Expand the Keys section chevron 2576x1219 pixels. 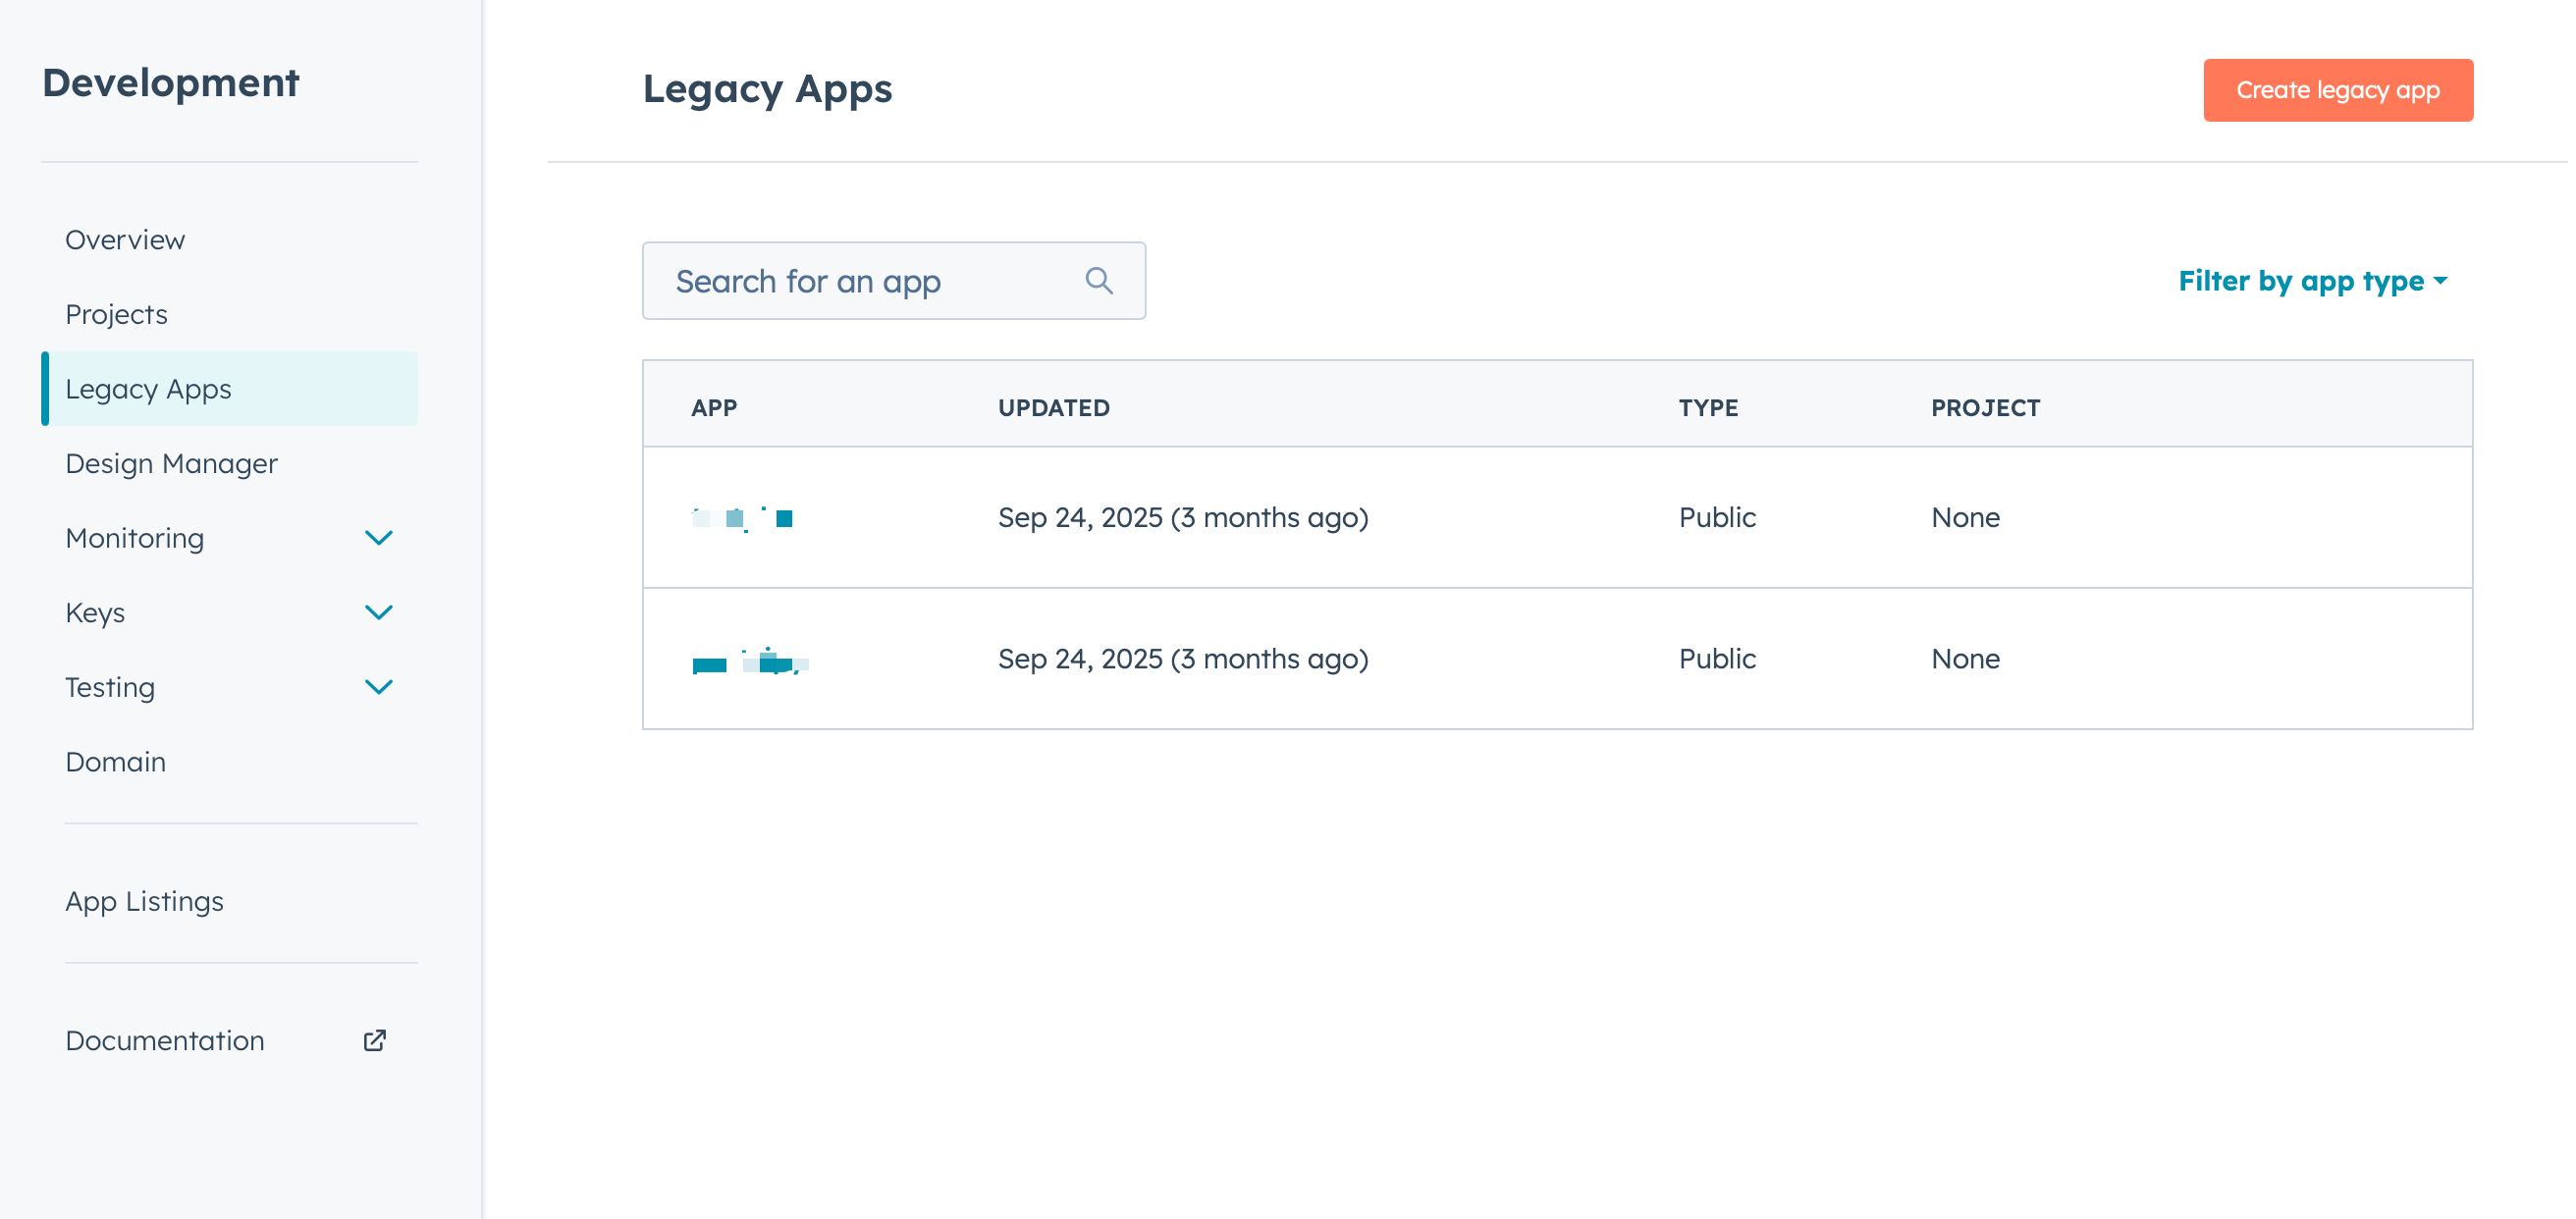click(x=378, y=612)
